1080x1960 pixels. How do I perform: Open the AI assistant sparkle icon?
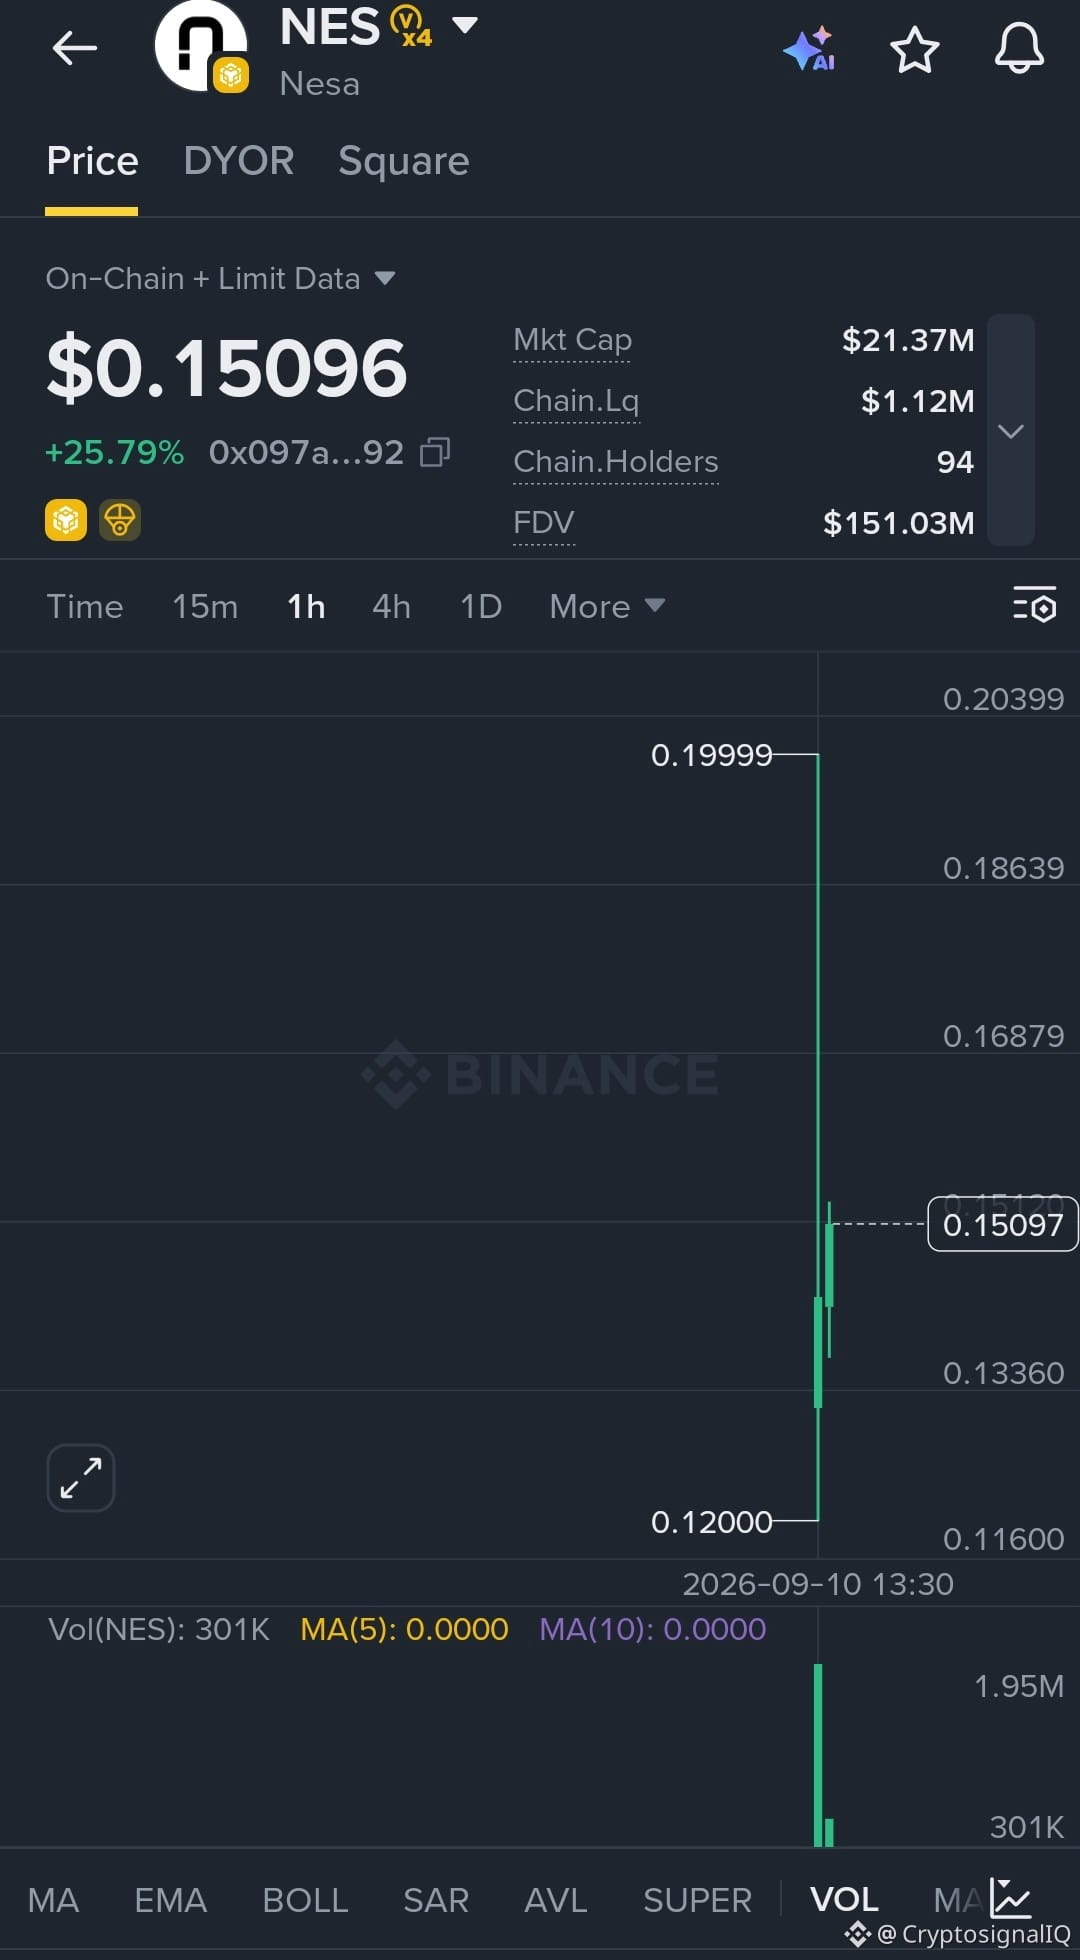pyautogui.click(x=809, y=49)
